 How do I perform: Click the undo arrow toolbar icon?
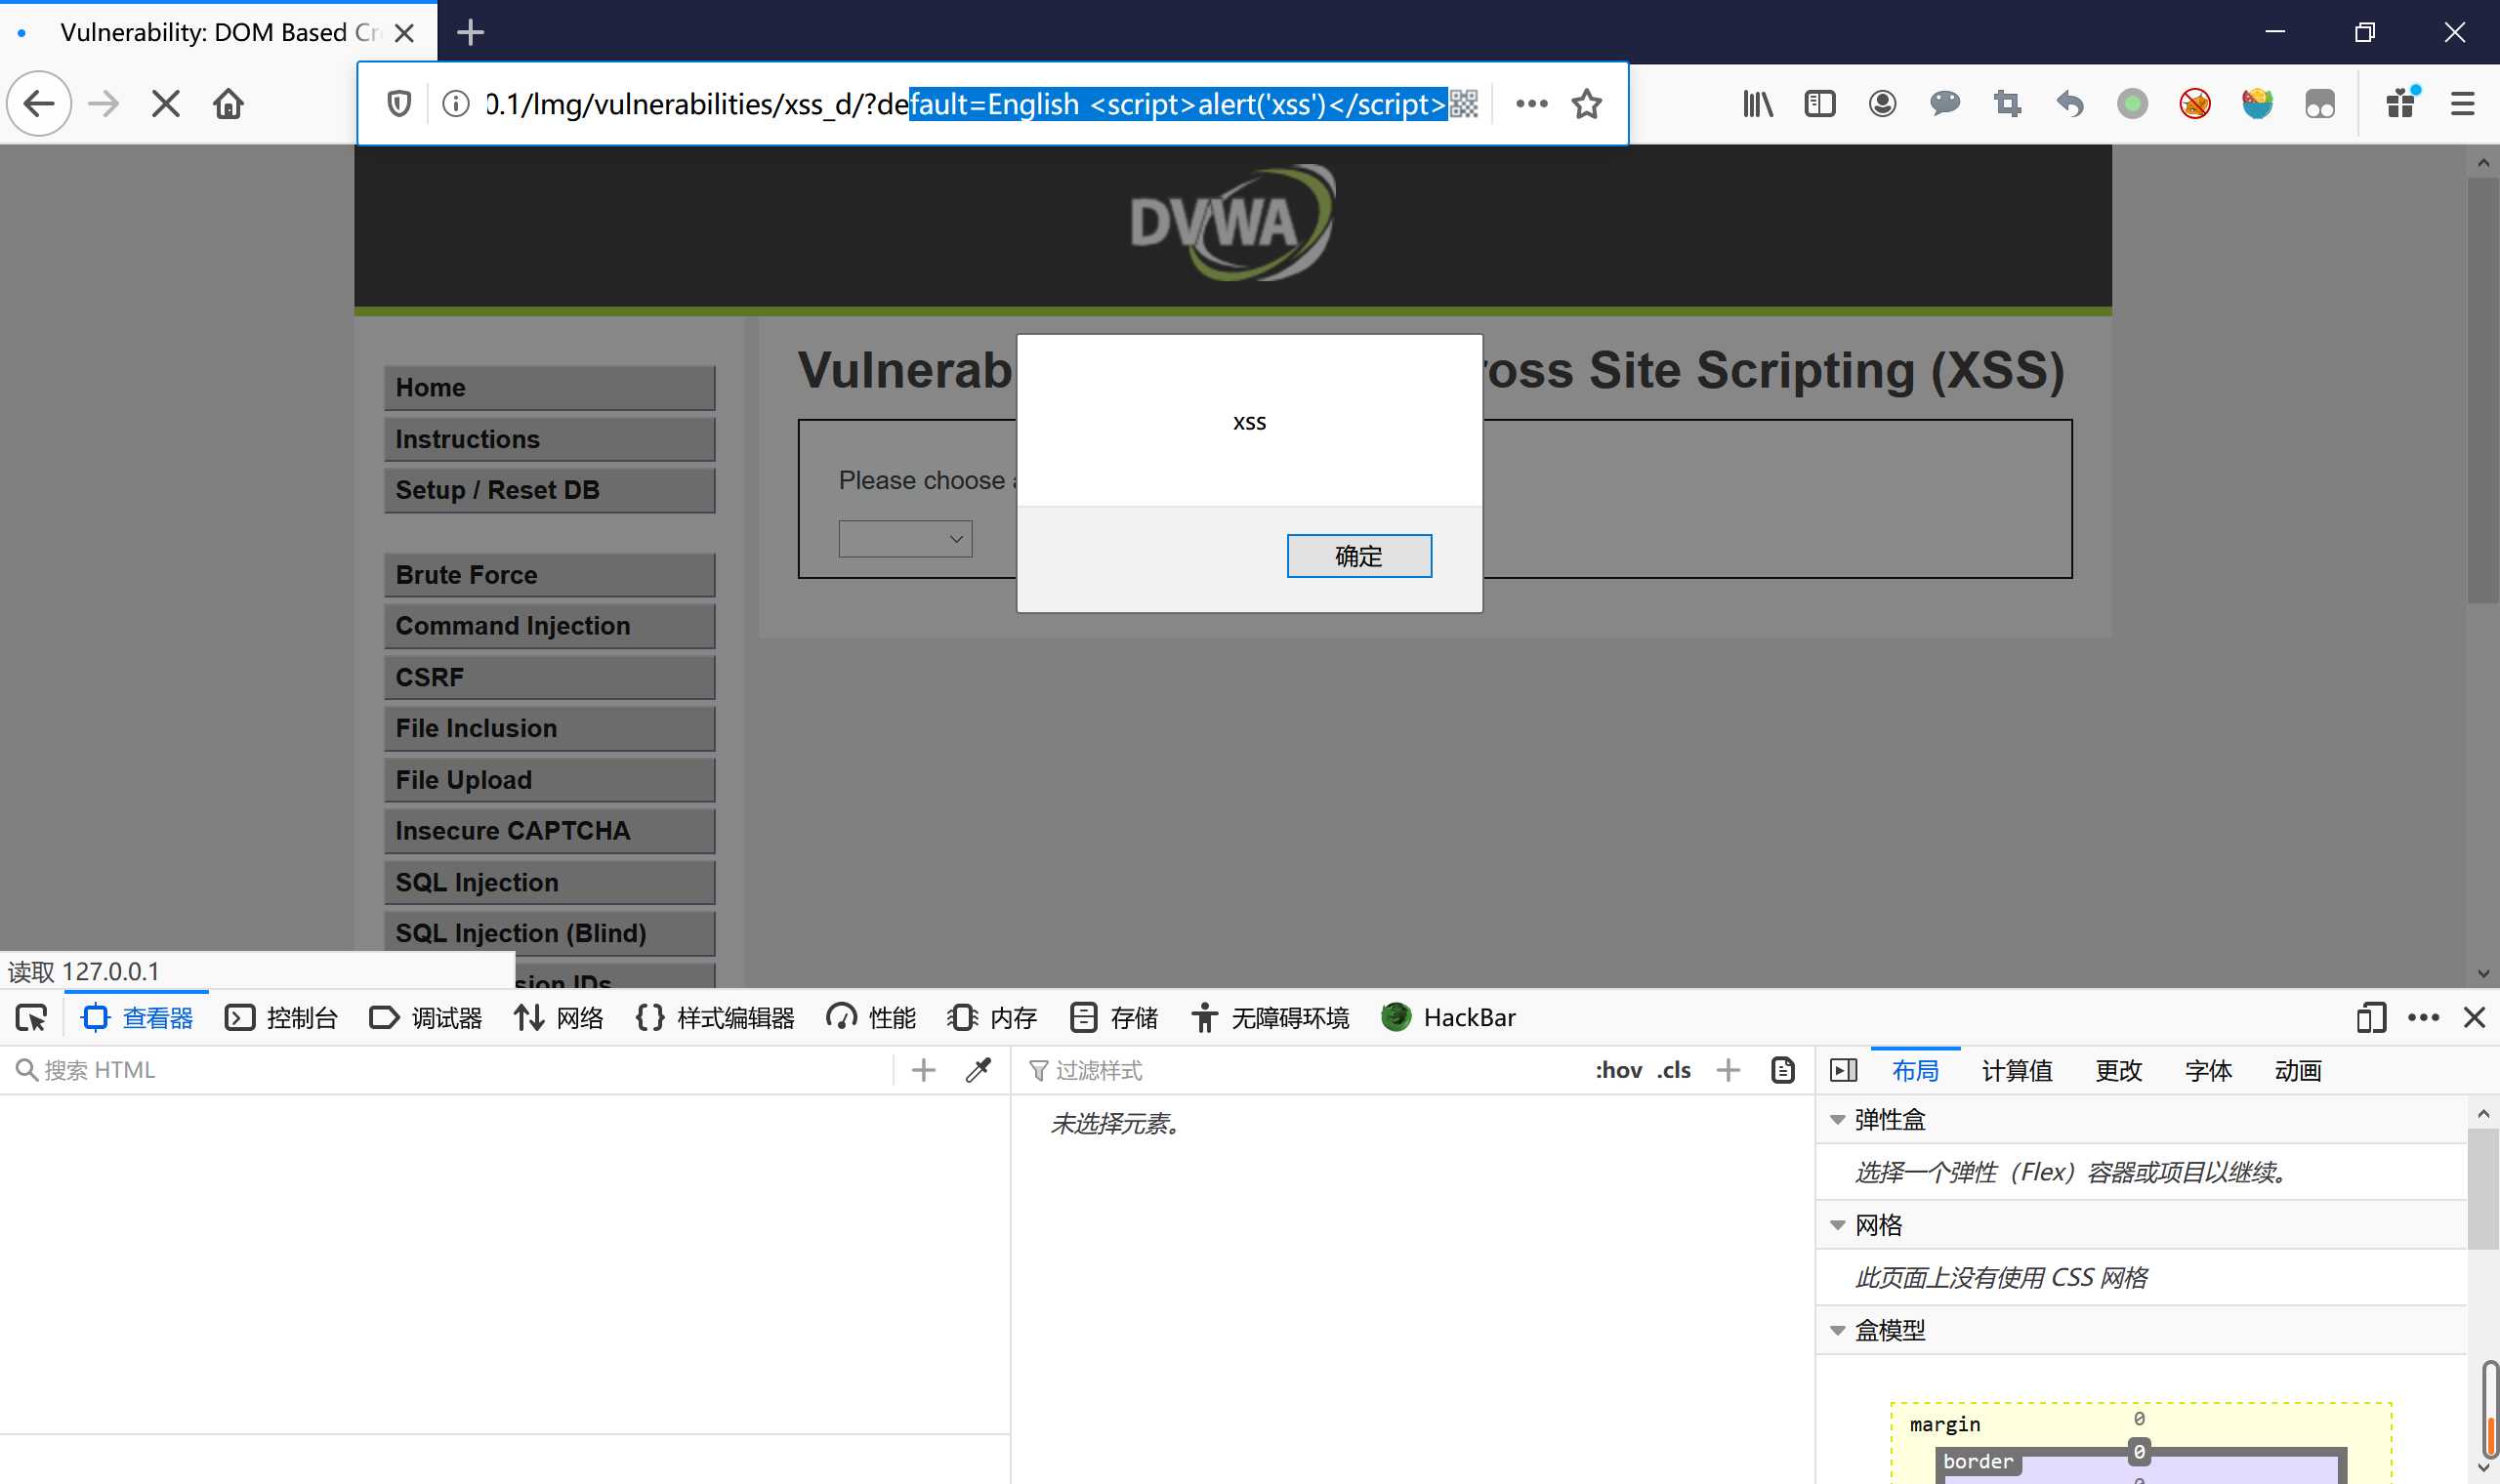[2070, 104]
